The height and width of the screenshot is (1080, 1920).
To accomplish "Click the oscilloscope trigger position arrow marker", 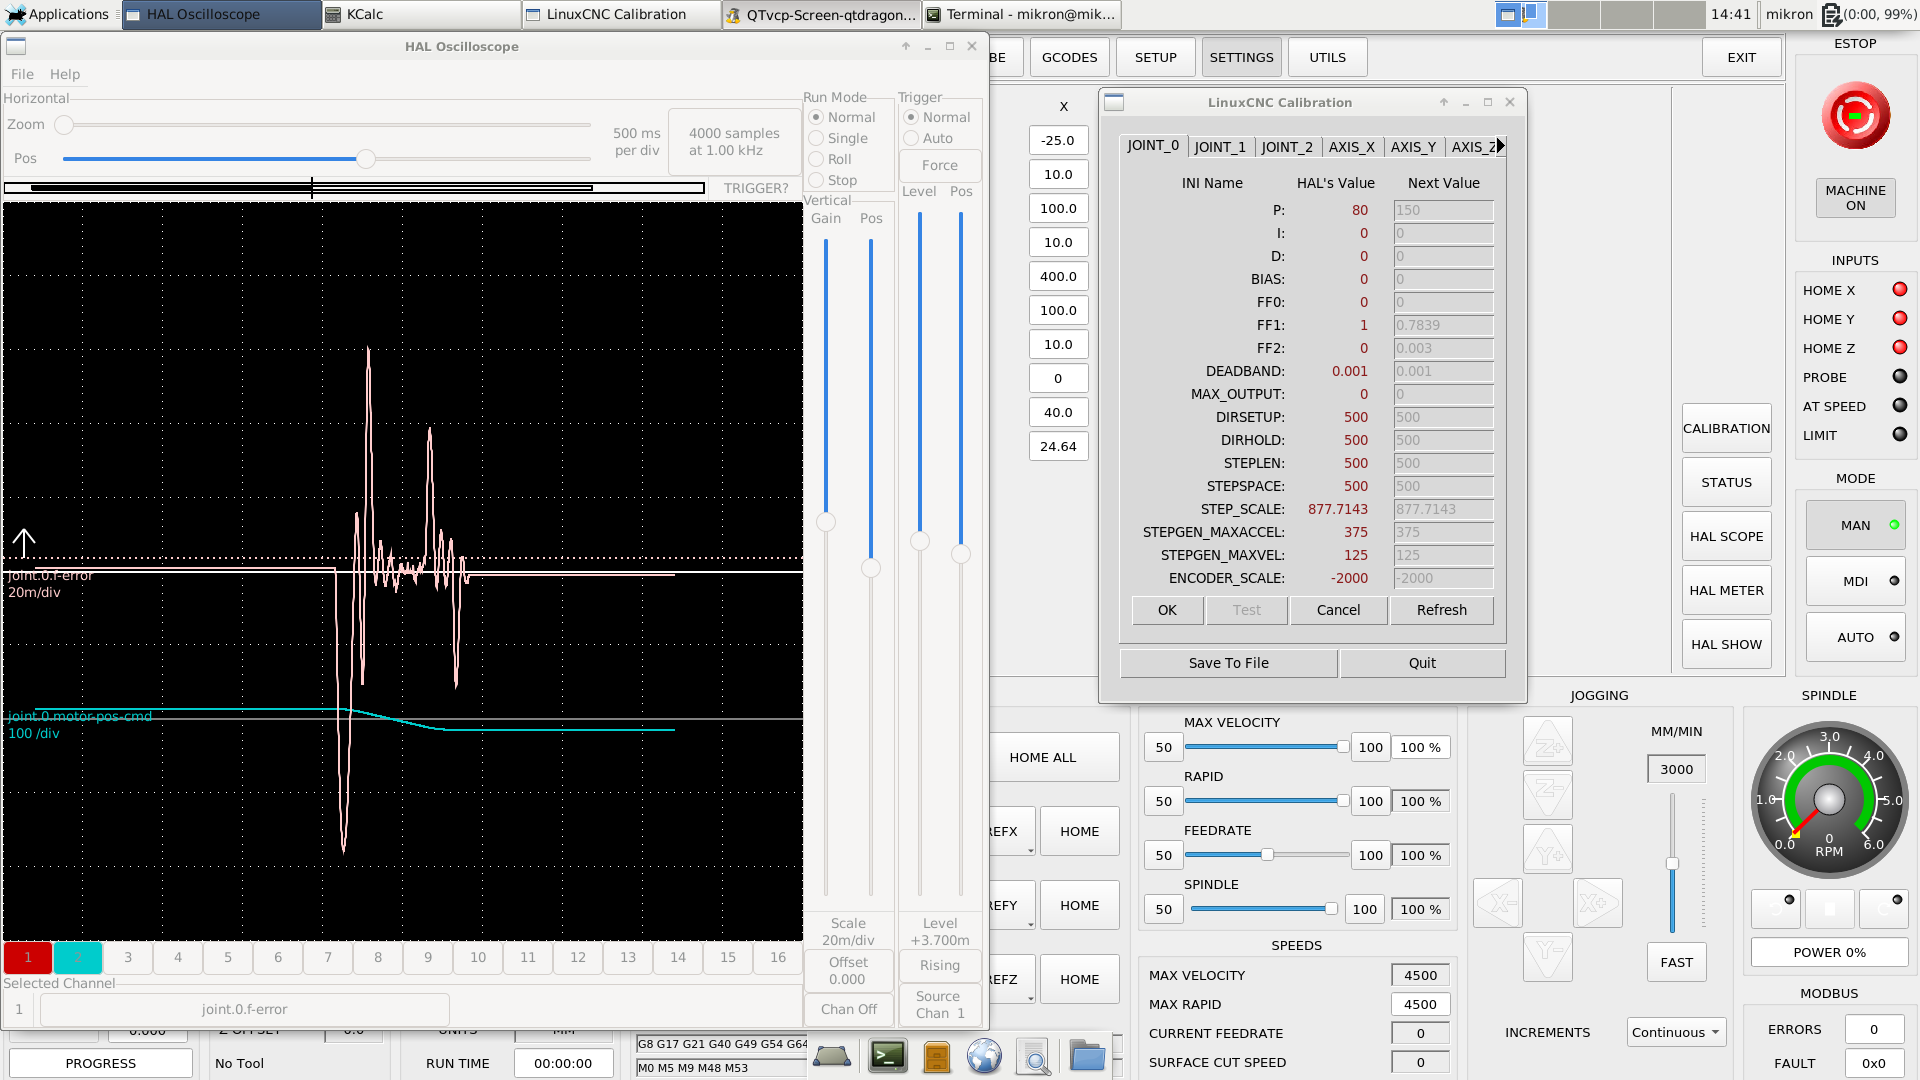I will click(x=24, y=544).
